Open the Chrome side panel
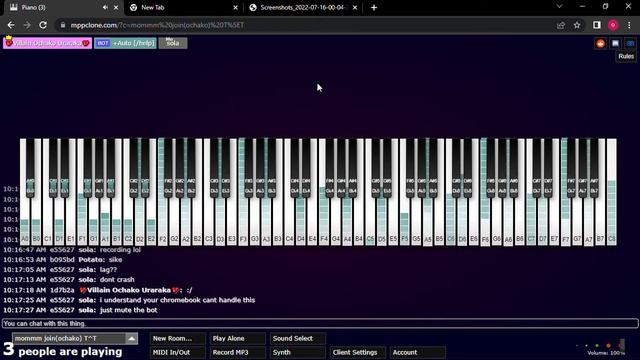This screenshot has width=640, height=360. click(x=597, y=25)
